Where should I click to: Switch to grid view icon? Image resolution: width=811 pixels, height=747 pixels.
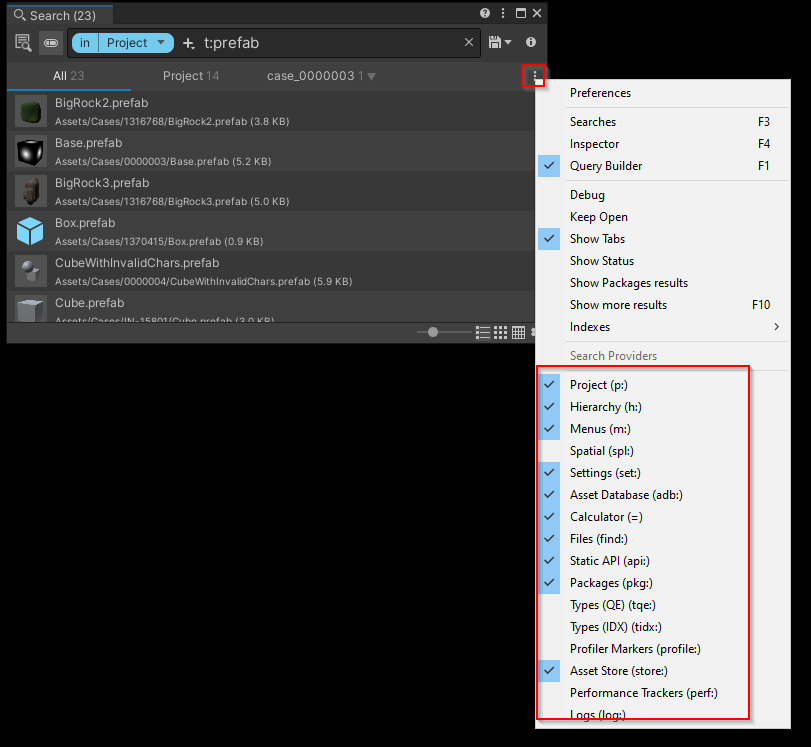[x=501, y=332]
